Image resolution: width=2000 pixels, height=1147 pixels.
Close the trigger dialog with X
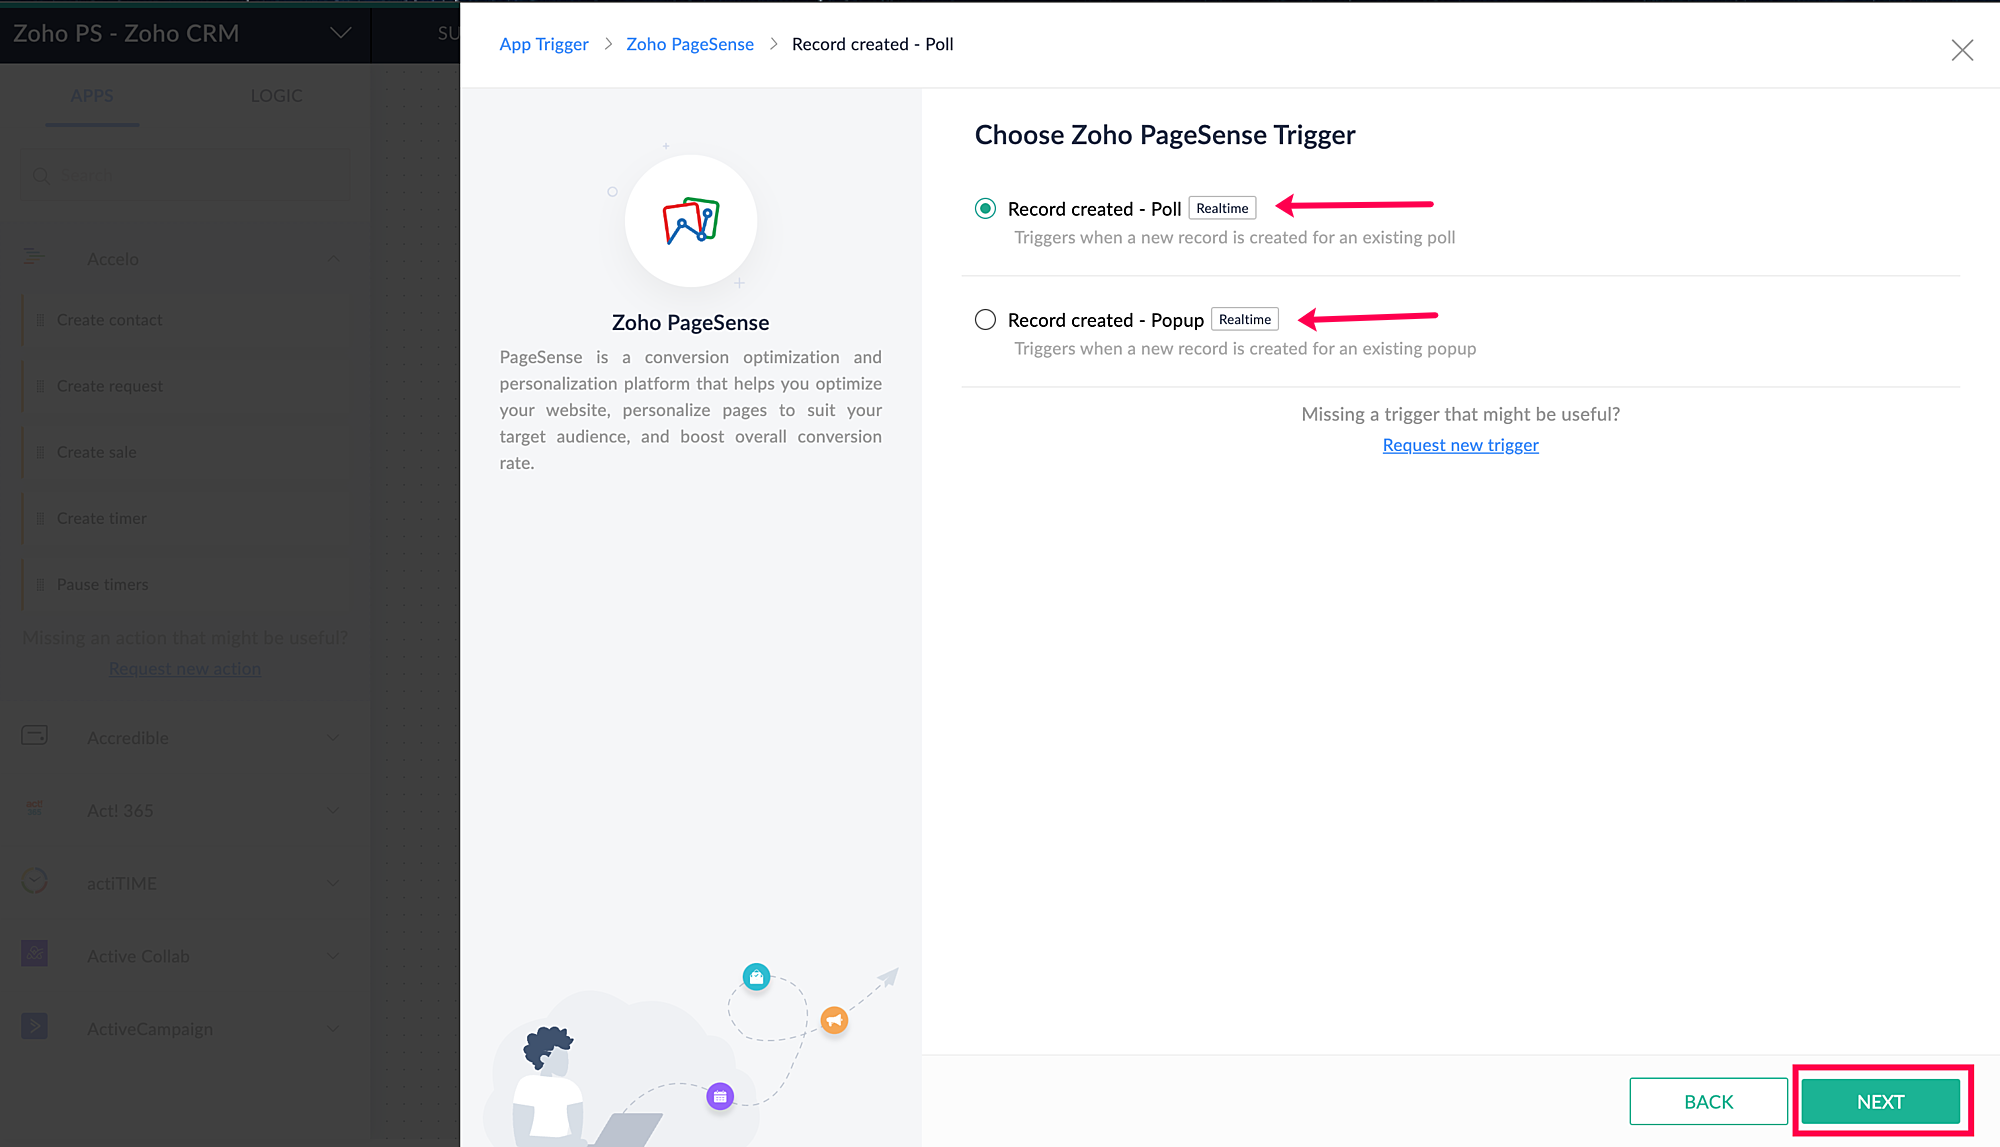point(1962,50)
